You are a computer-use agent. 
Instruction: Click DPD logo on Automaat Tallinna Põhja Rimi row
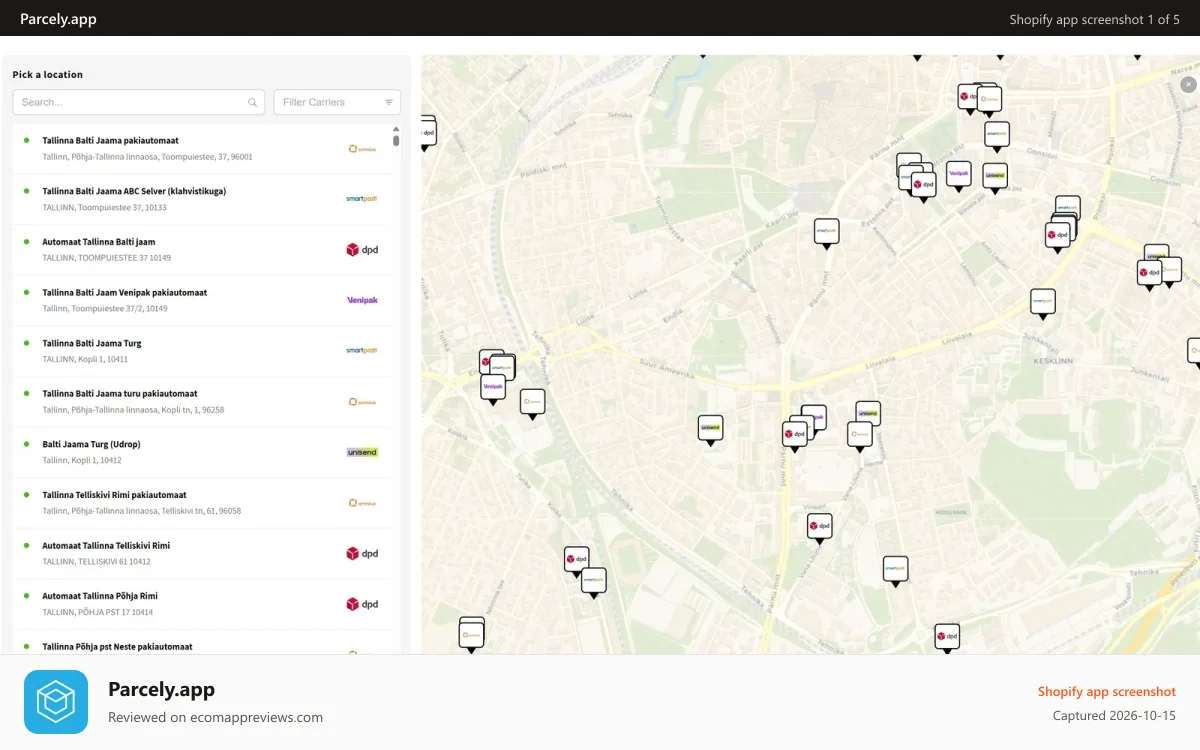pyautogui.click(x=361, y=604)
